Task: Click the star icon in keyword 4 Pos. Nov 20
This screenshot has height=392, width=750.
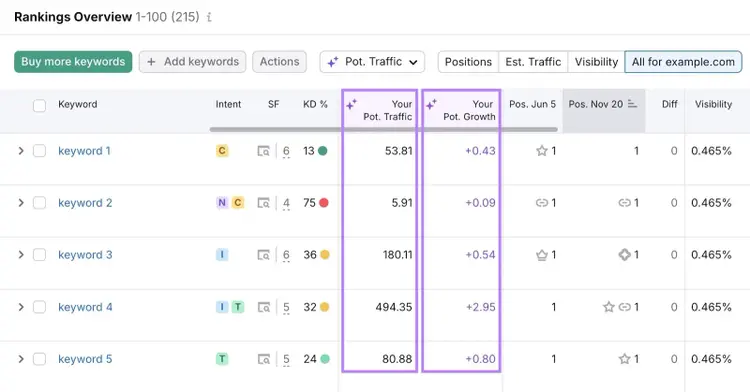Action: pyautogui.click(x=608, y=307)
